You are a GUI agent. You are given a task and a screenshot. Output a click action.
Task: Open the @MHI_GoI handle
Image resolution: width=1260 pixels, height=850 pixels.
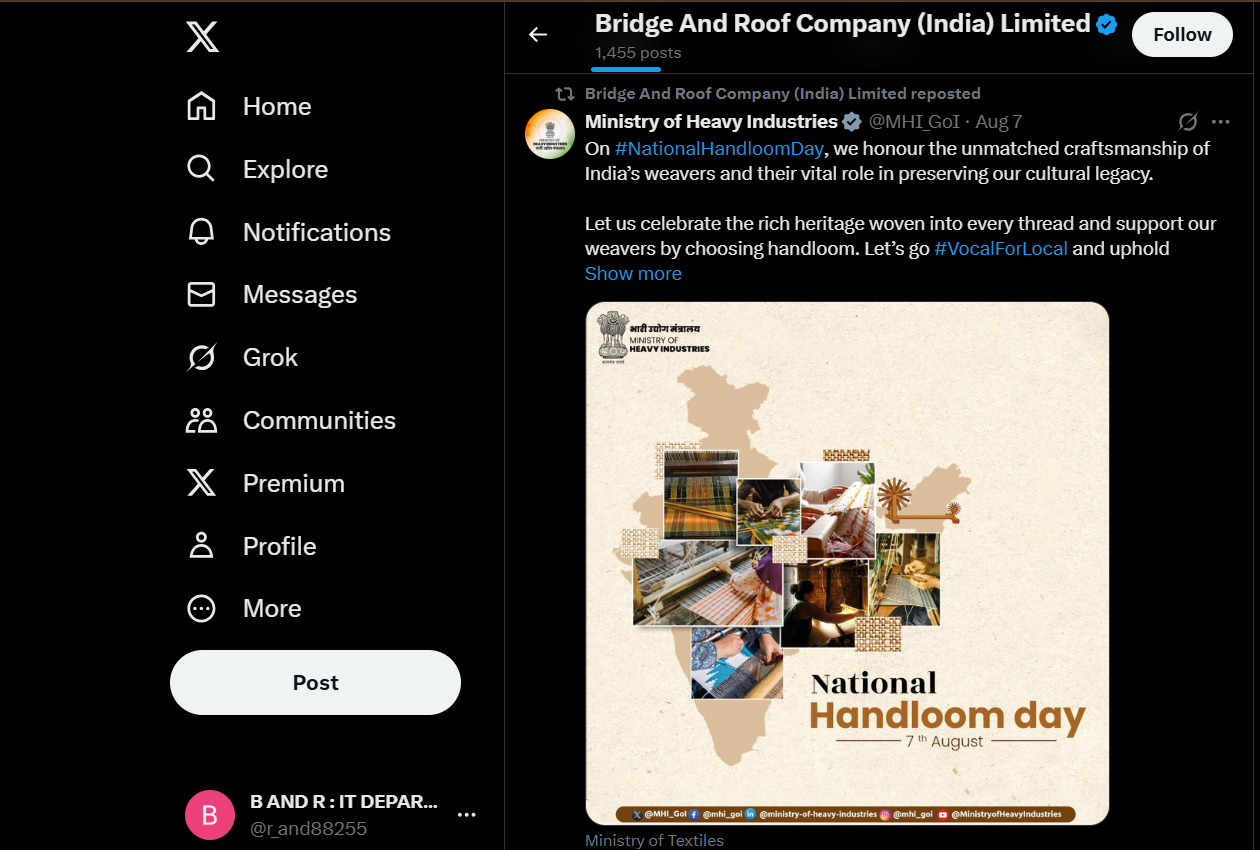(x=914, y=122)
